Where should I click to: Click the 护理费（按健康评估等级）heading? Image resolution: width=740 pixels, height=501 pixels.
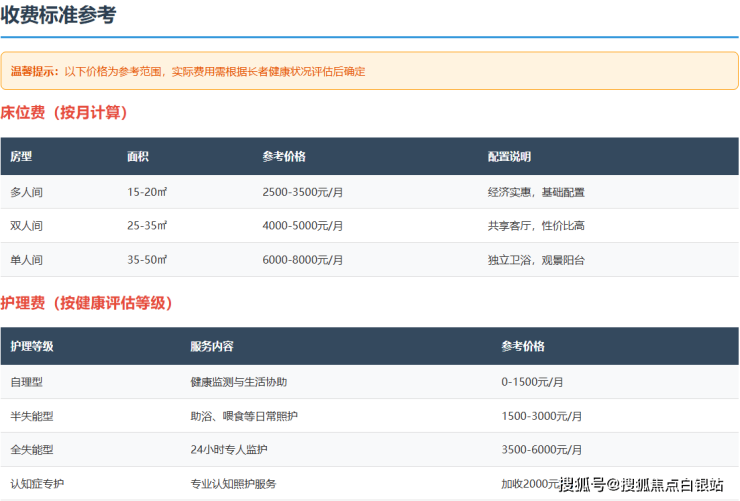click(86, 303)
